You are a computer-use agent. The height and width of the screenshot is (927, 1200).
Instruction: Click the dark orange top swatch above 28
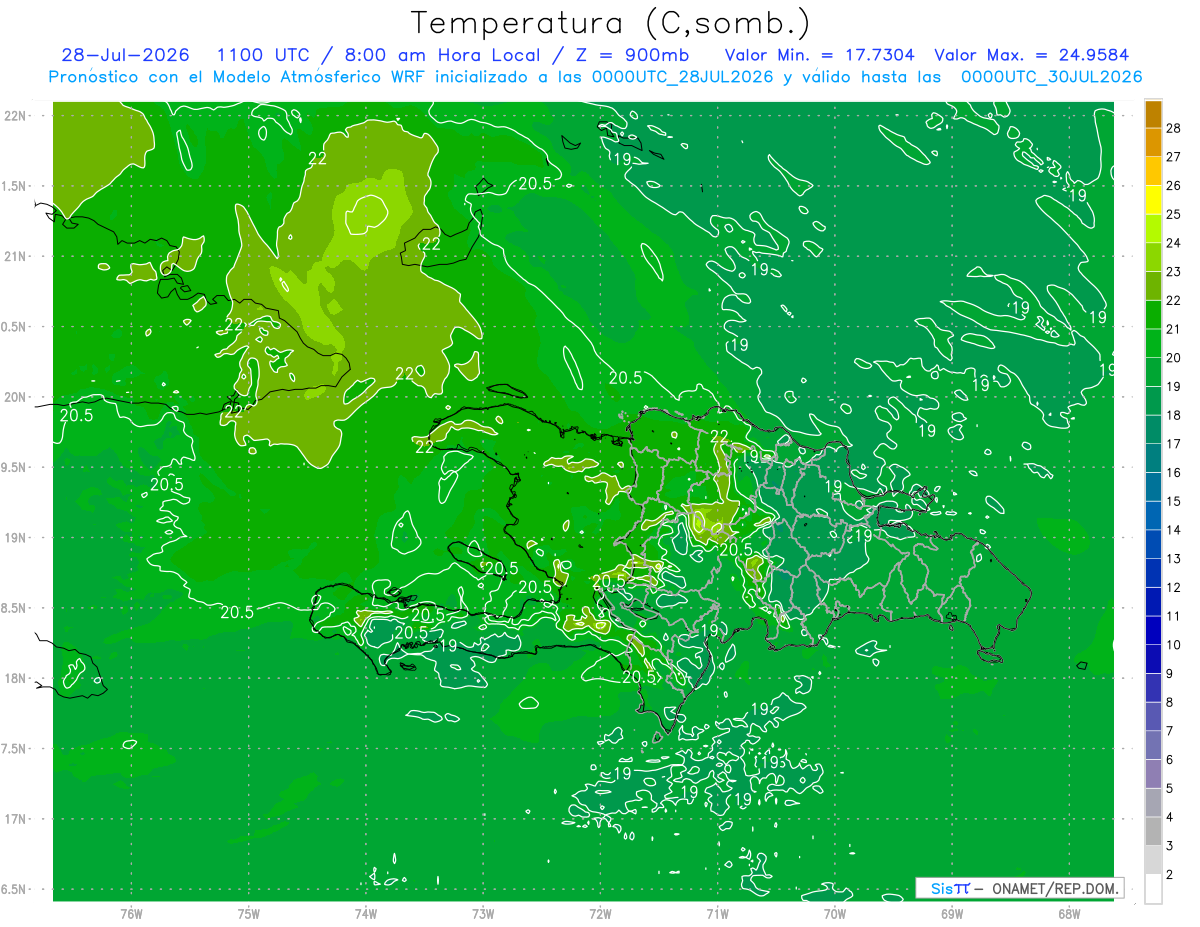coord(1153,114)
